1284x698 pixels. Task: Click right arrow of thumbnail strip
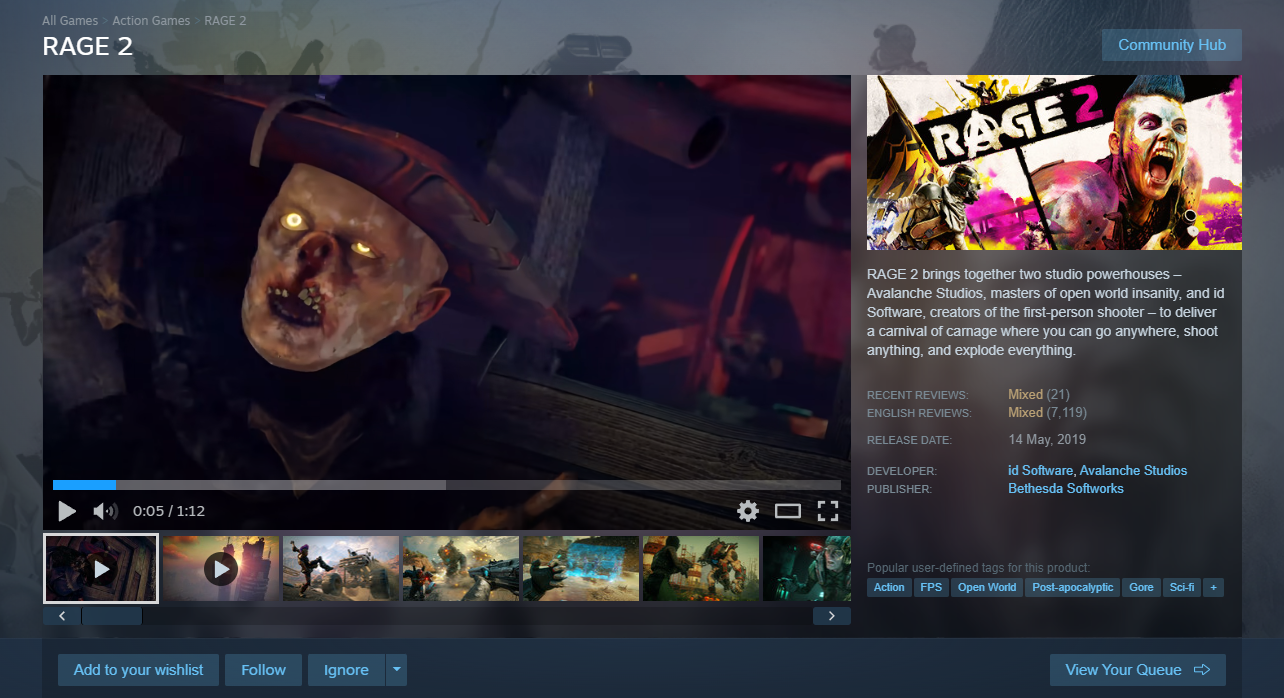(832, 616)
